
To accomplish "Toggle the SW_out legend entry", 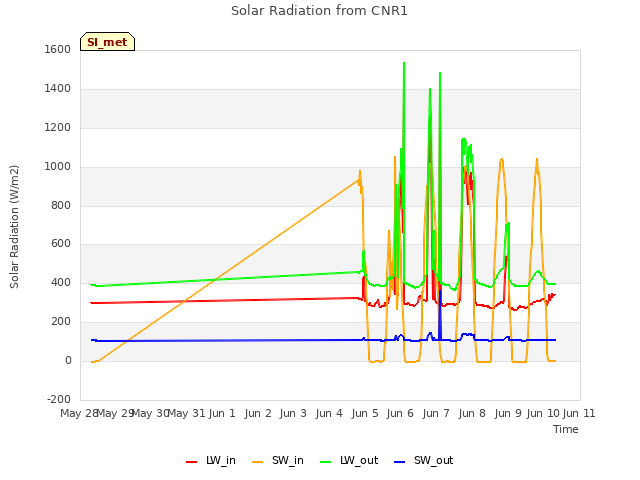I will (424, 460).
